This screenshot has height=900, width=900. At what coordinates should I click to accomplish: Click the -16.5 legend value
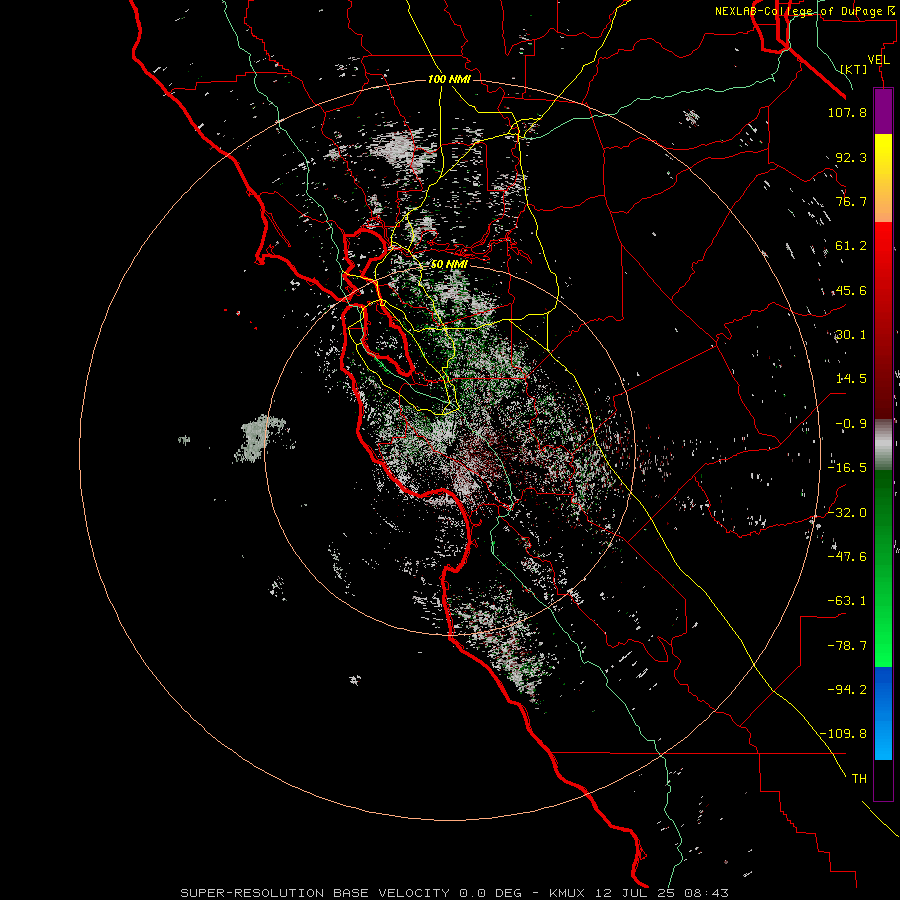point(847,468)
